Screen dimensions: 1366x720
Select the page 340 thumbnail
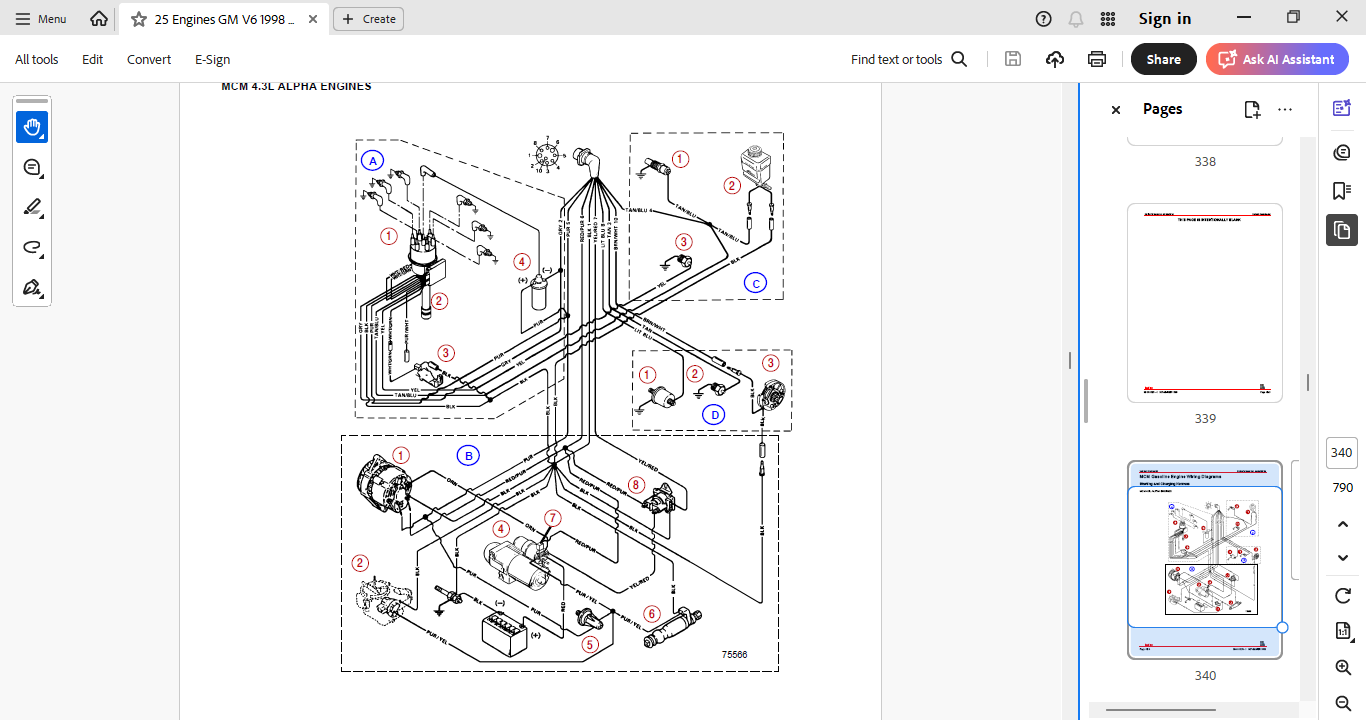click(x=1205, y=560)
